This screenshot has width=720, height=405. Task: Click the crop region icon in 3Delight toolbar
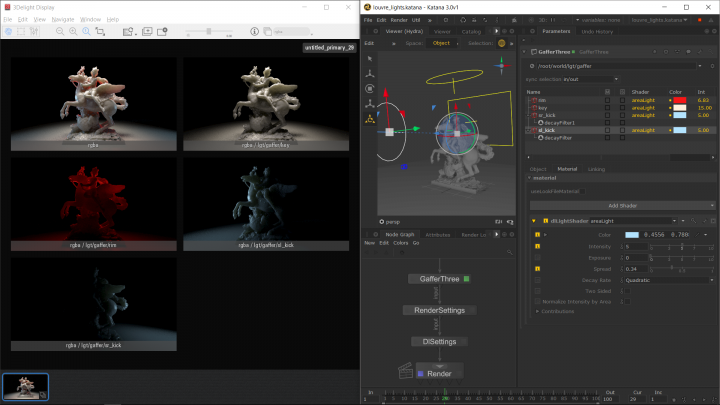pos(100,32)
